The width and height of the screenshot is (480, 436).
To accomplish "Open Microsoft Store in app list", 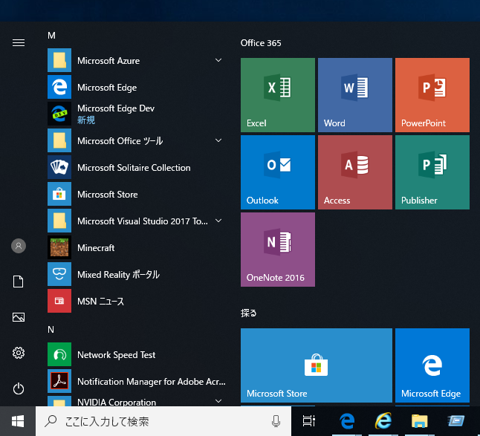I will click(137, 194).
